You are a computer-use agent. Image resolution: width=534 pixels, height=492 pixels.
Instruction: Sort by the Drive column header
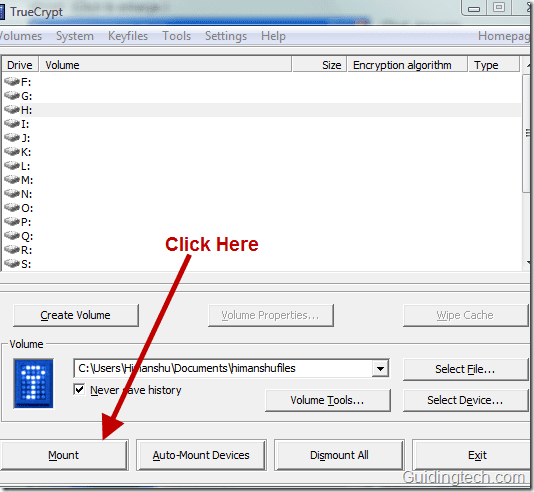(20, 65)
